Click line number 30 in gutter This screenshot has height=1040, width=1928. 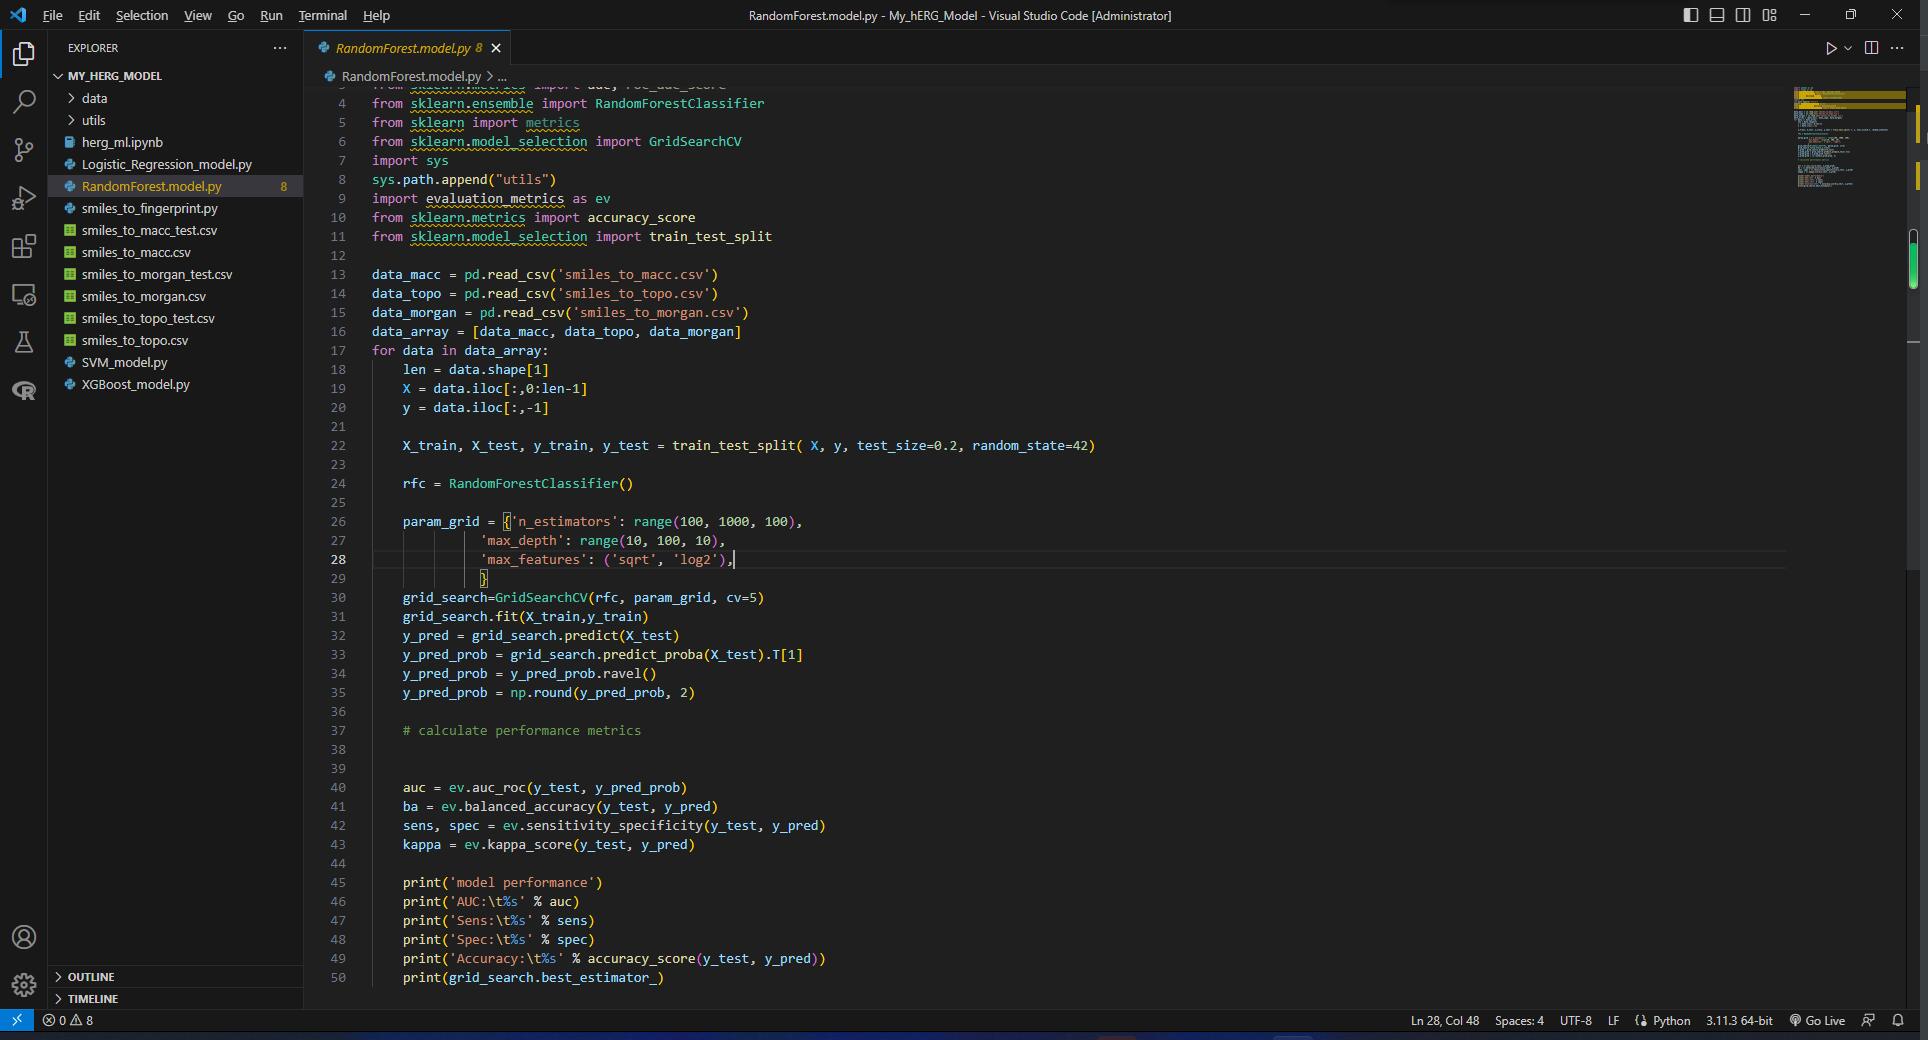click(338, 598)
